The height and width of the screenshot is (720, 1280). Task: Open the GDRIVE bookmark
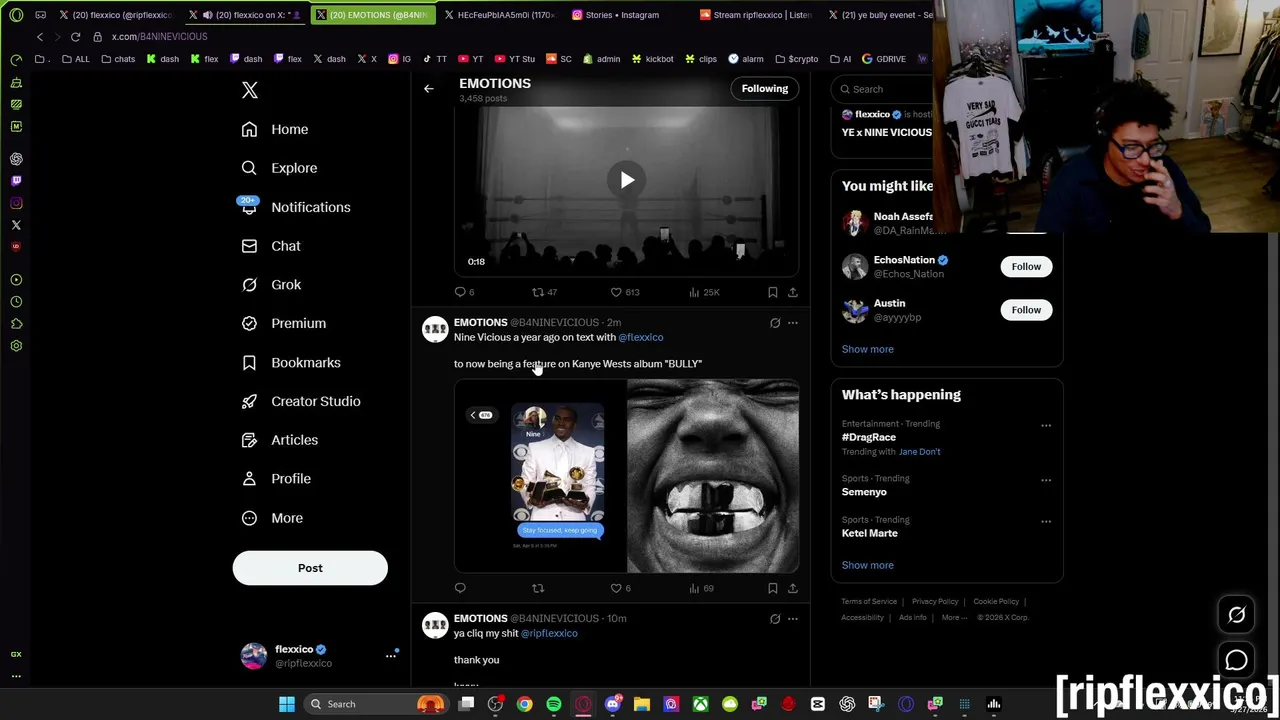pyautogui.click(x=883, y=59)
